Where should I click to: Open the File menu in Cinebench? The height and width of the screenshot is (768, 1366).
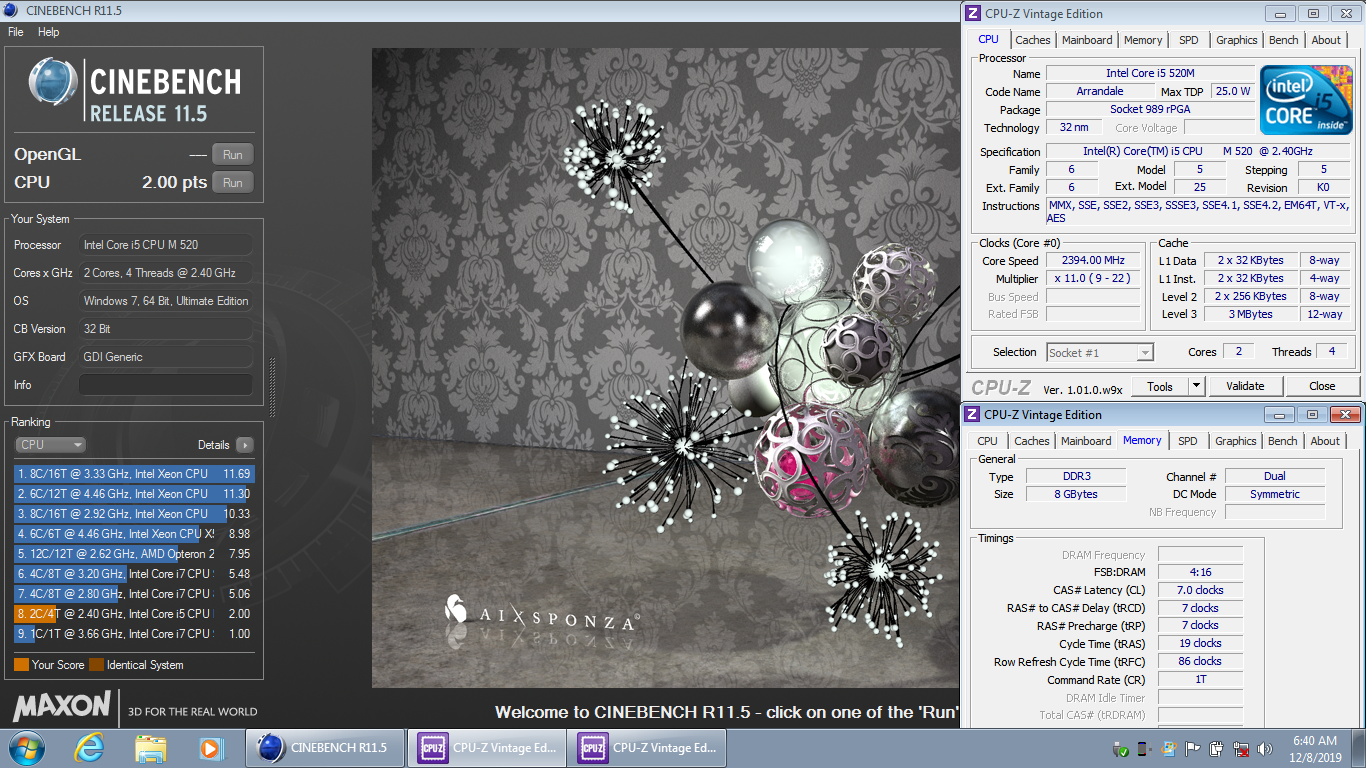click(x=15, y=32)
